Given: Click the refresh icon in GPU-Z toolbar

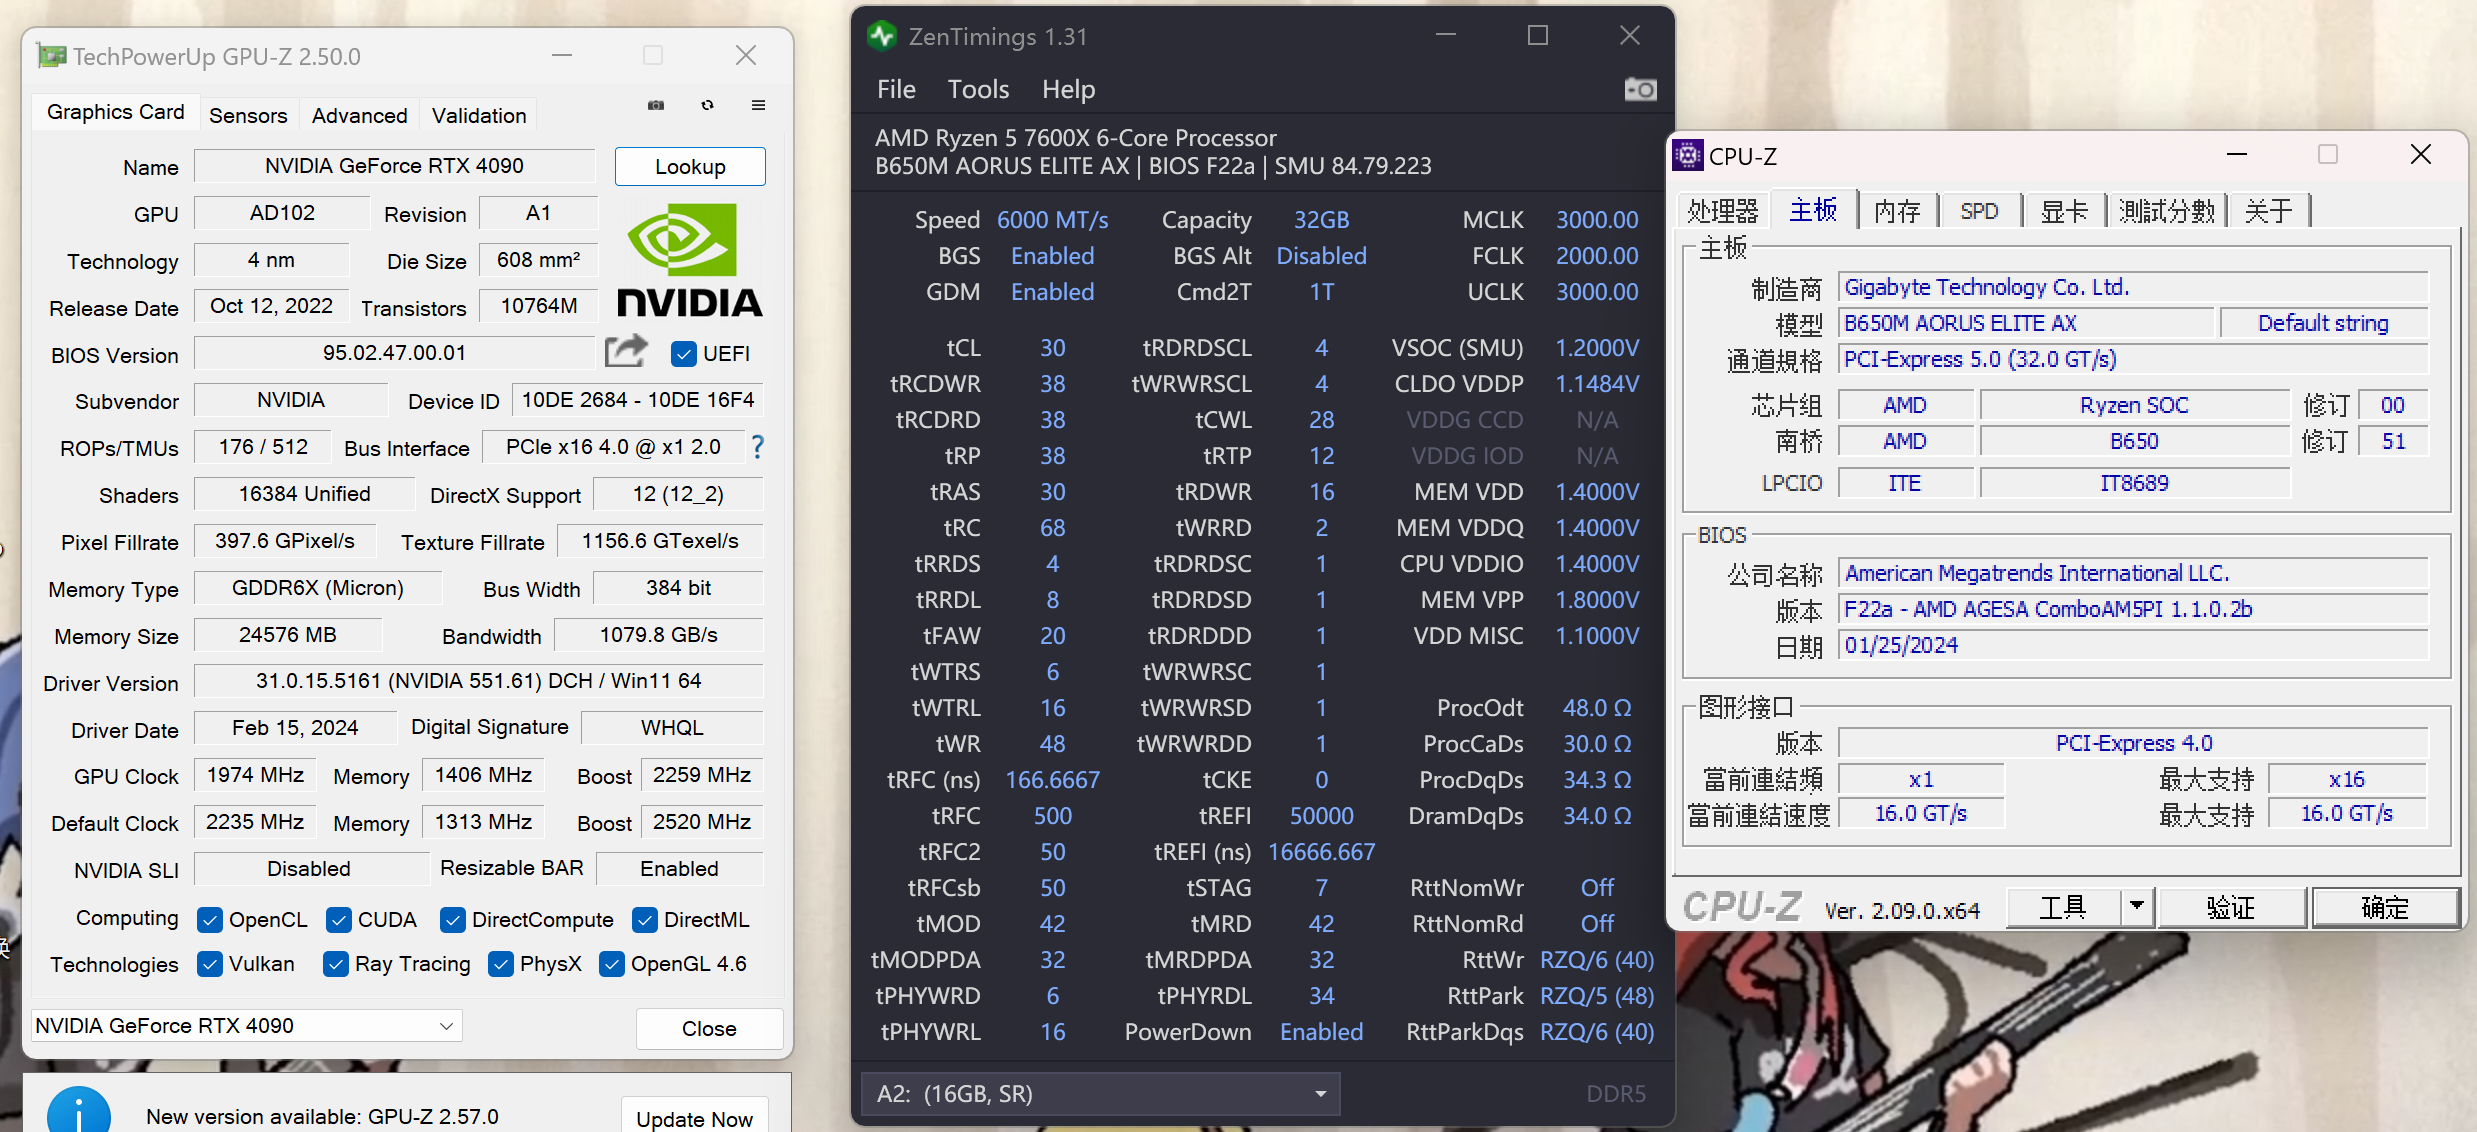Looking at the screenshot, I should (707, 105).
